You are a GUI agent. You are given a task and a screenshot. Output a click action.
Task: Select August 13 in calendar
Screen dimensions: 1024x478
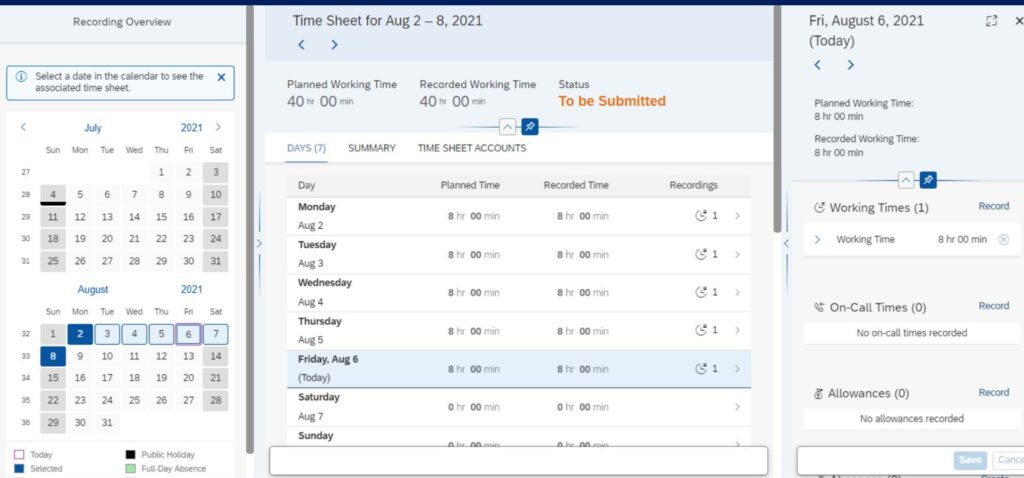(x=188, y=357)
